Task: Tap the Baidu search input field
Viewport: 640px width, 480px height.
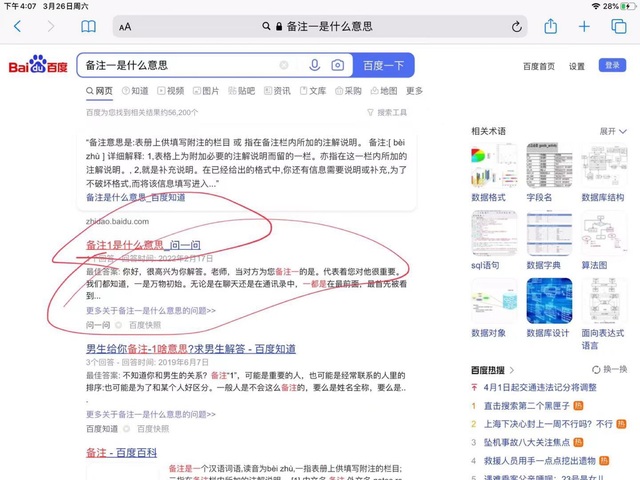Action: click(x=180, y=66)
